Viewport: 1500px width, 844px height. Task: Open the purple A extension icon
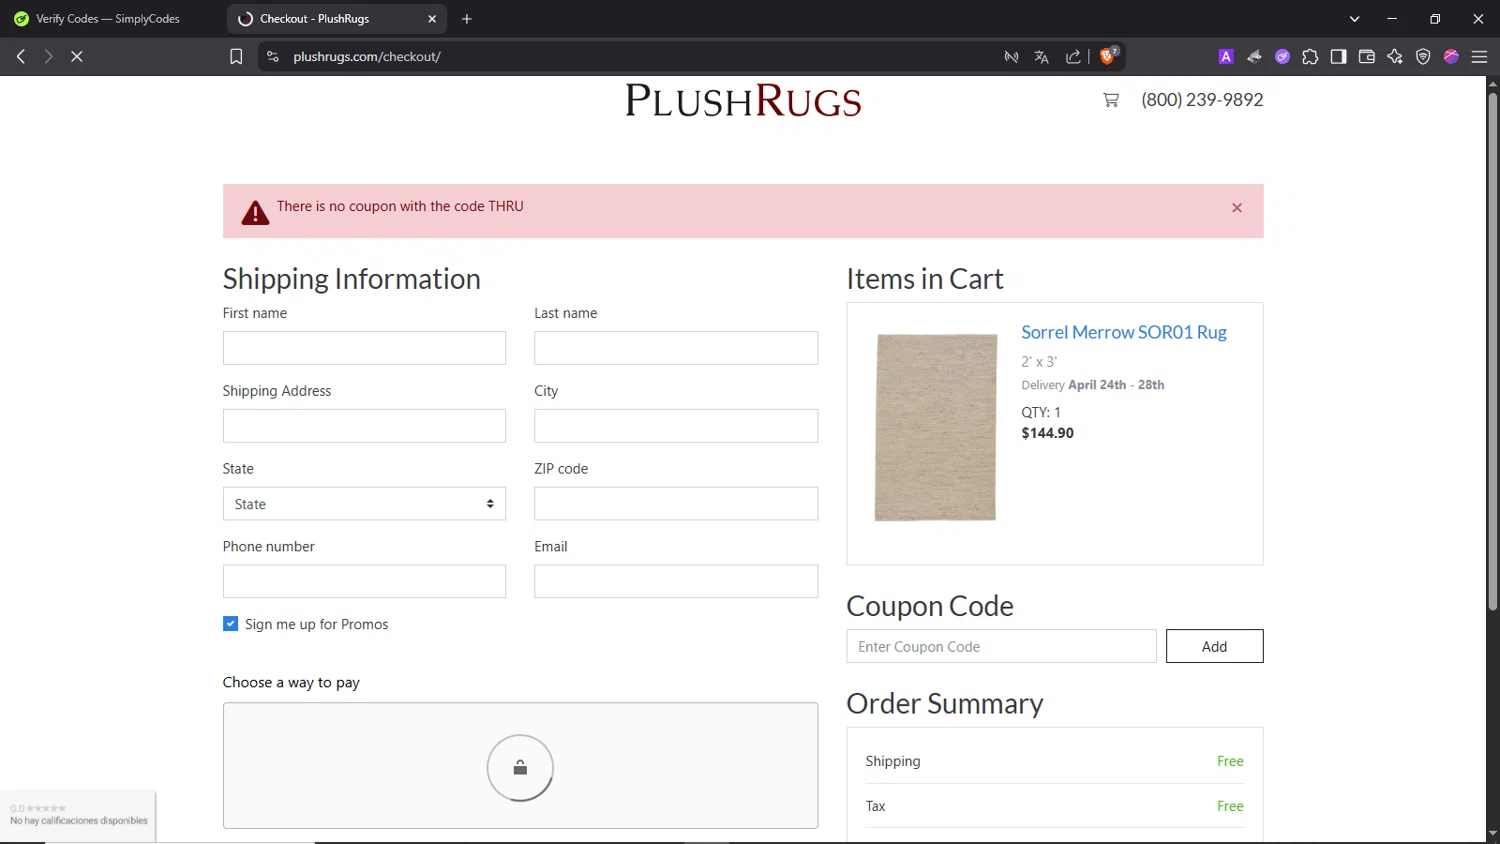coord(1226,57)
